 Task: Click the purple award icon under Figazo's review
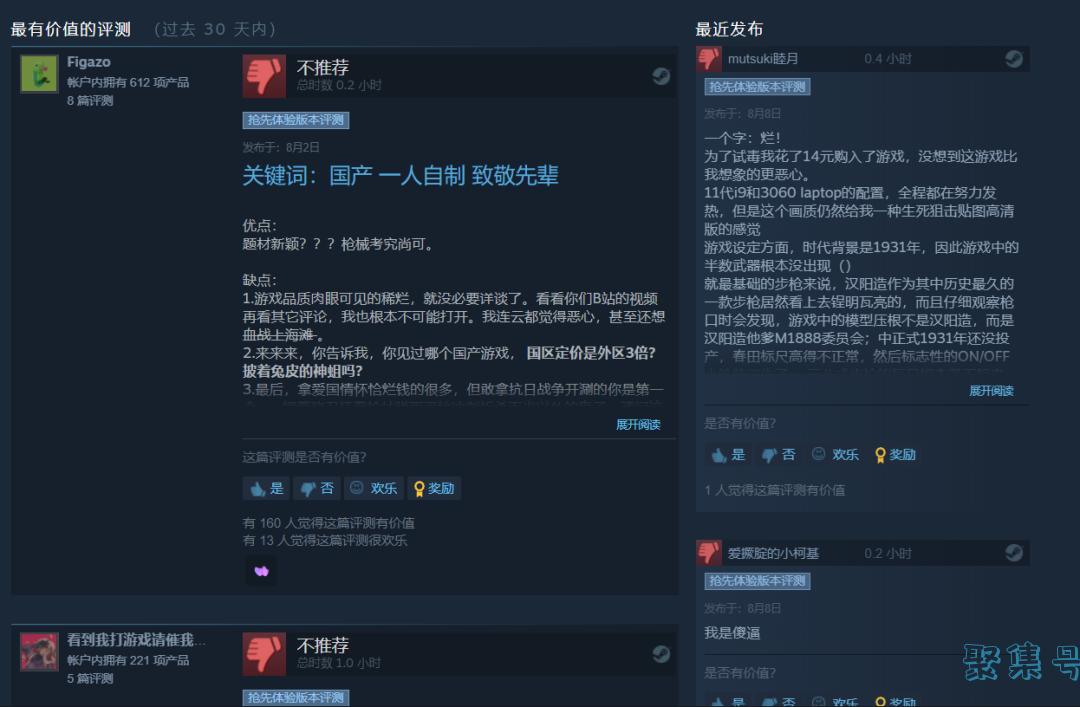tap(261, 571)
